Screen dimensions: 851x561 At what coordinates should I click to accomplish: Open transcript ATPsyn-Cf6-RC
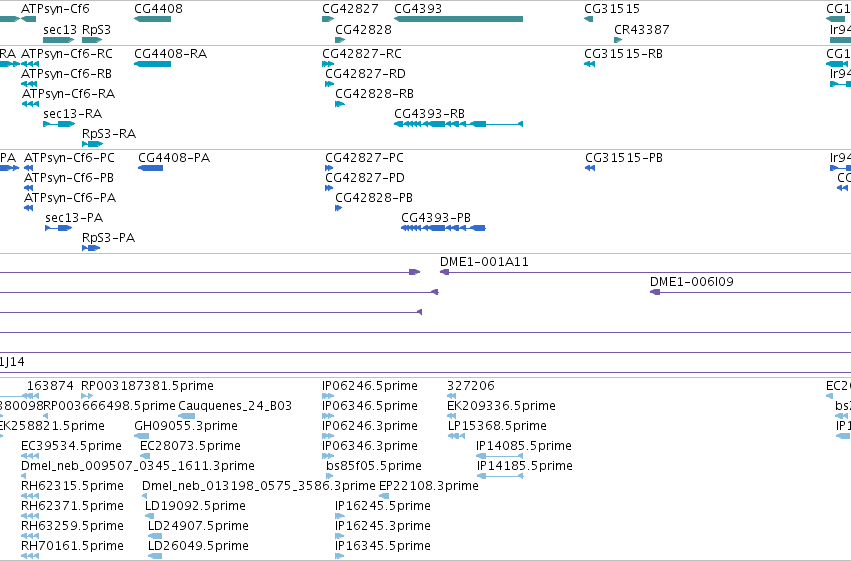[67, 54]
